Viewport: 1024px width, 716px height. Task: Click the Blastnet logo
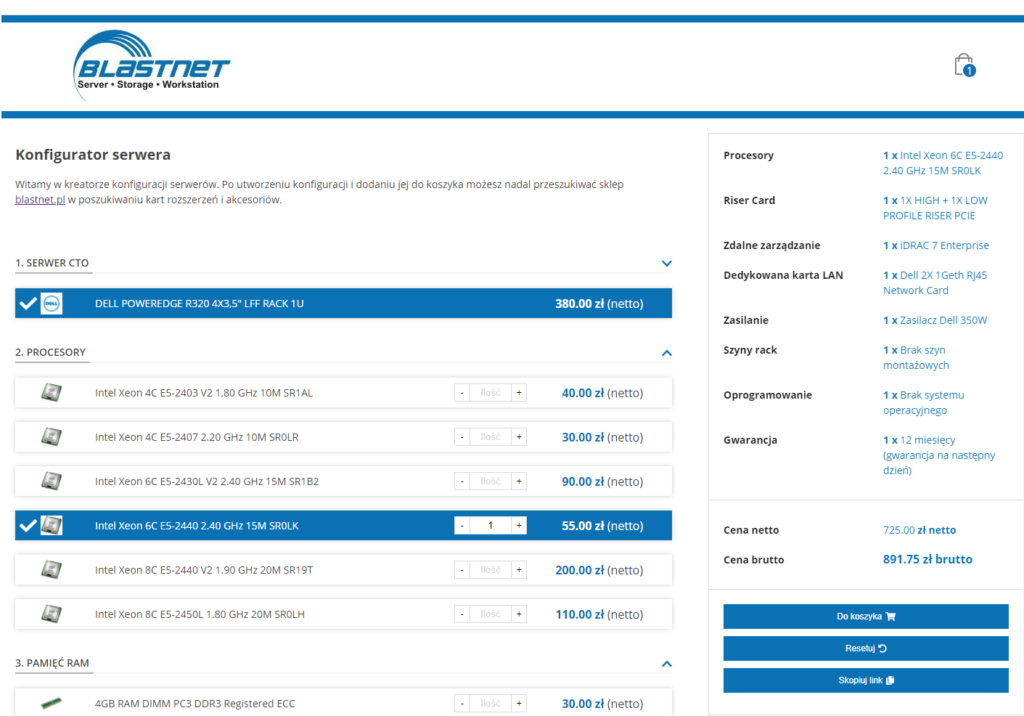coord(151,64)
